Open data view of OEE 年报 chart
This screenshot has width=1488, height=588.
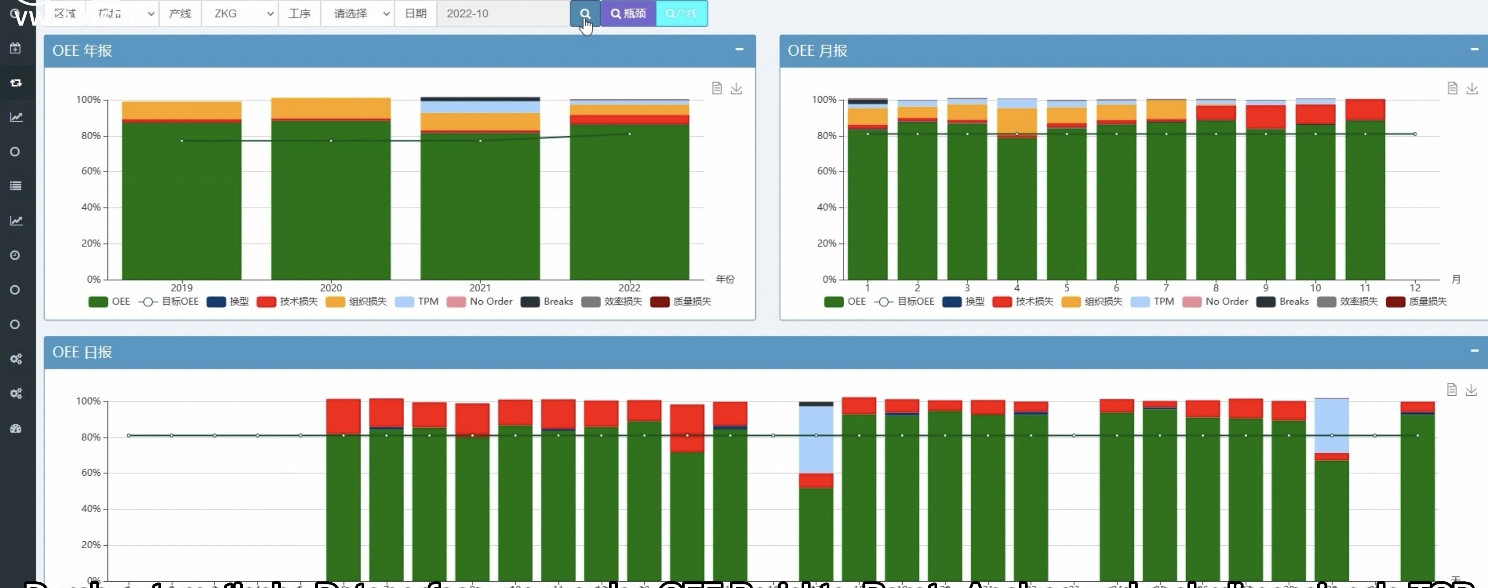coord(717,88)
